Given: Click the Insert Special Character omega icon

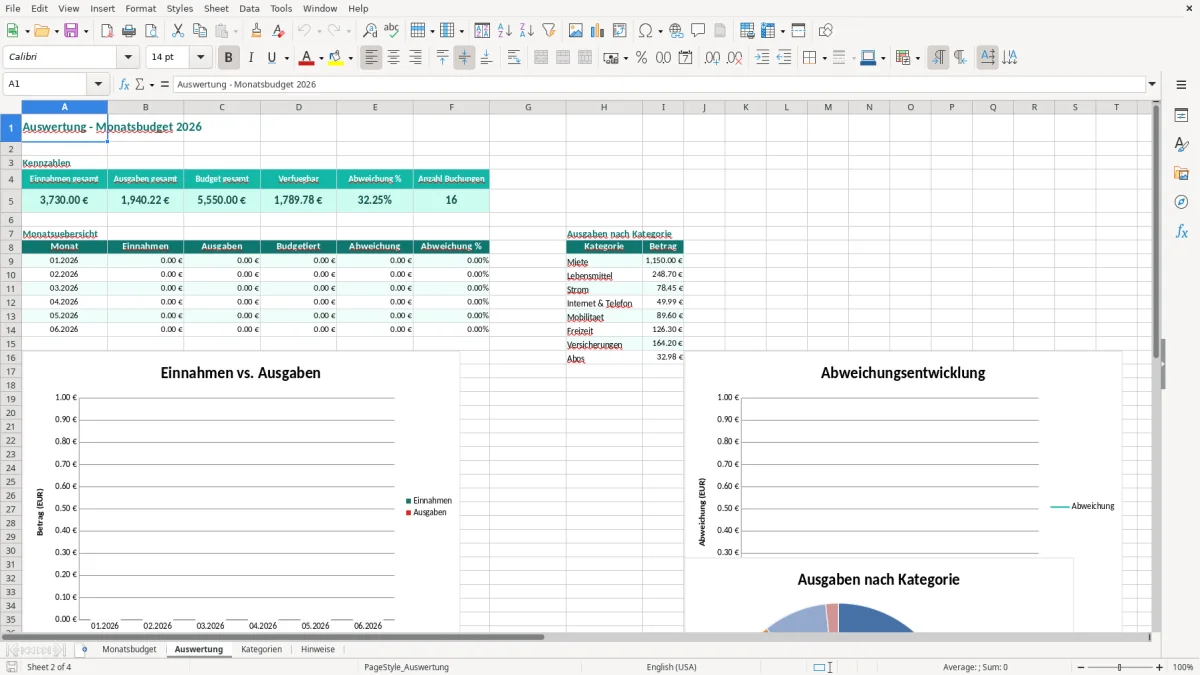Looking at the screenshot, I should [645, 31].
